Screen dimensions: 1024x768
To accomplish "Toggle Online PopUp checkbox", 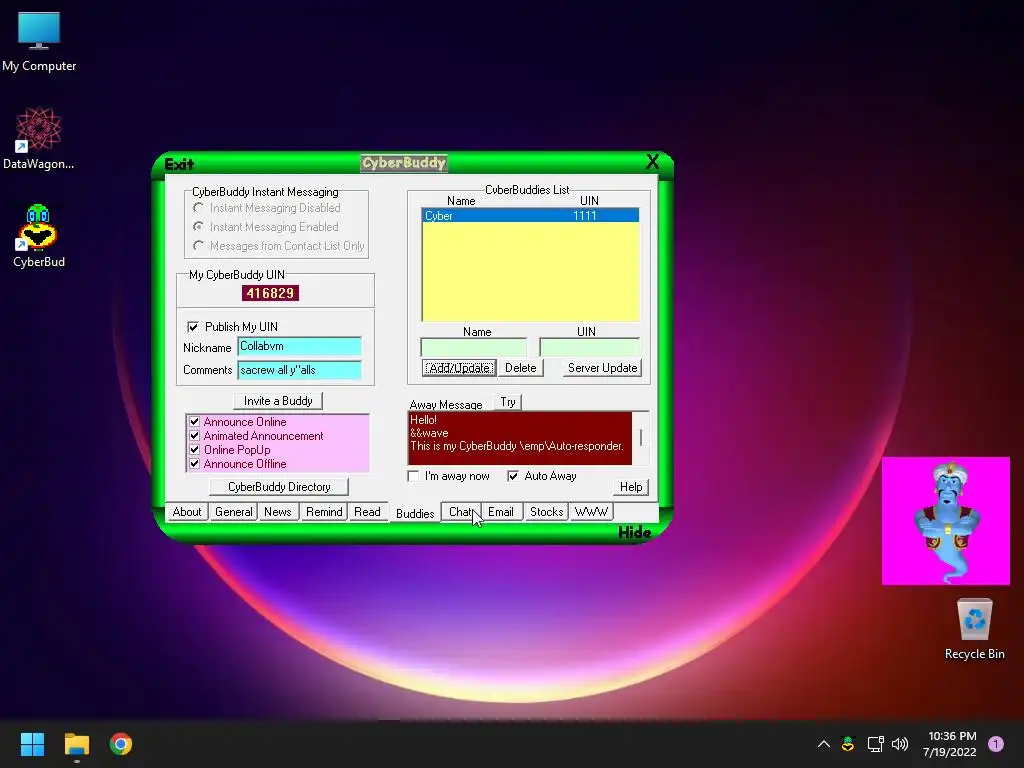I will click(194, 450).
